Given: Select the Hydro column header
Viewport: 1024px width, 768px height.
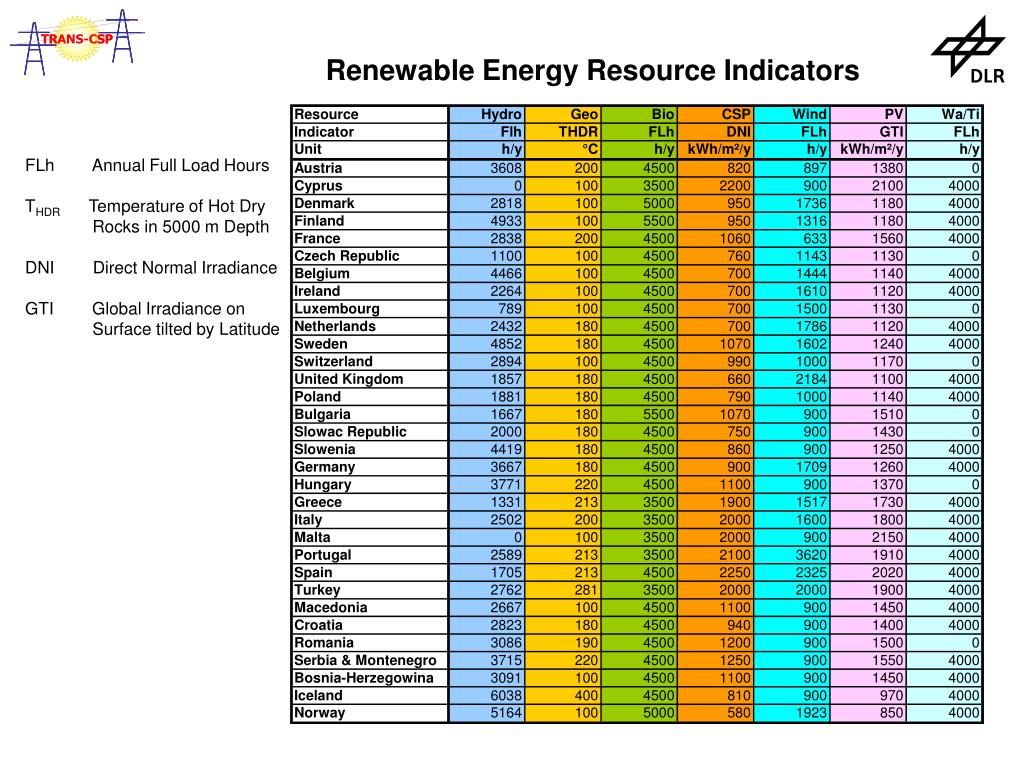Looking at the screenshot, I should pyautogui.click(x=487, y=114).
